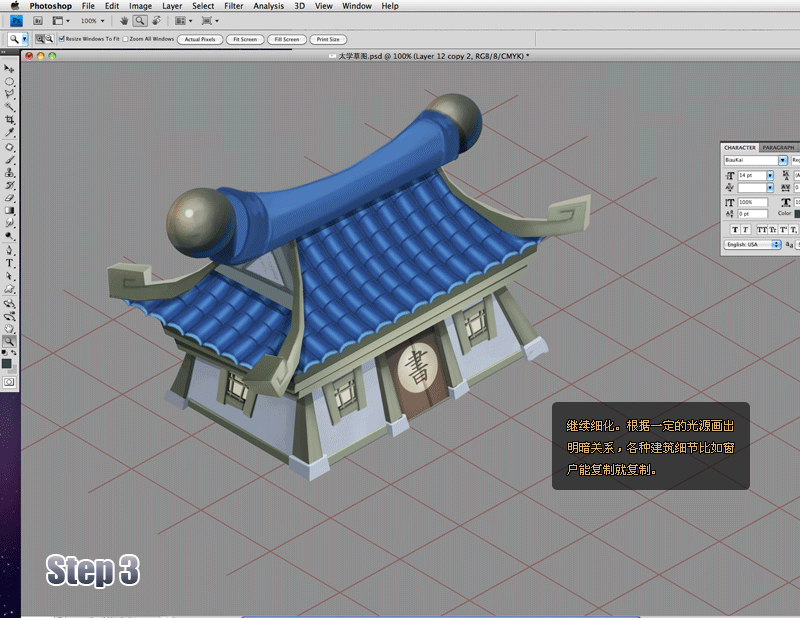Screen dimensions: 800x618
Task: Click the foreground color swatch
Action: click(x=7, y=363)
